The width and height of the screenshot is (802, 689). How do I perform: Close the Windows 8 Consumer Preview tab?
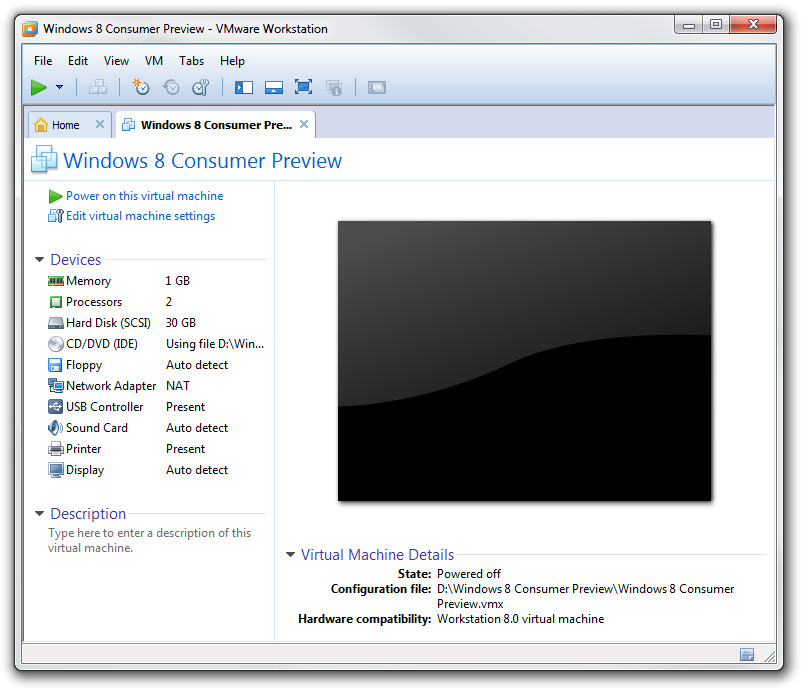[304, 124]
